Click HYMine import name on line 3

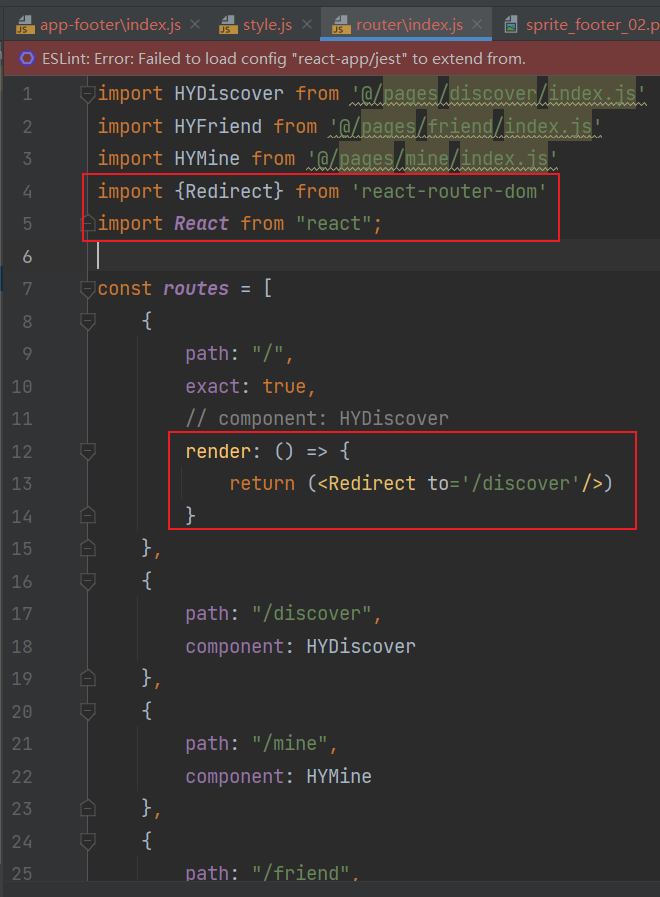[207, 158]
